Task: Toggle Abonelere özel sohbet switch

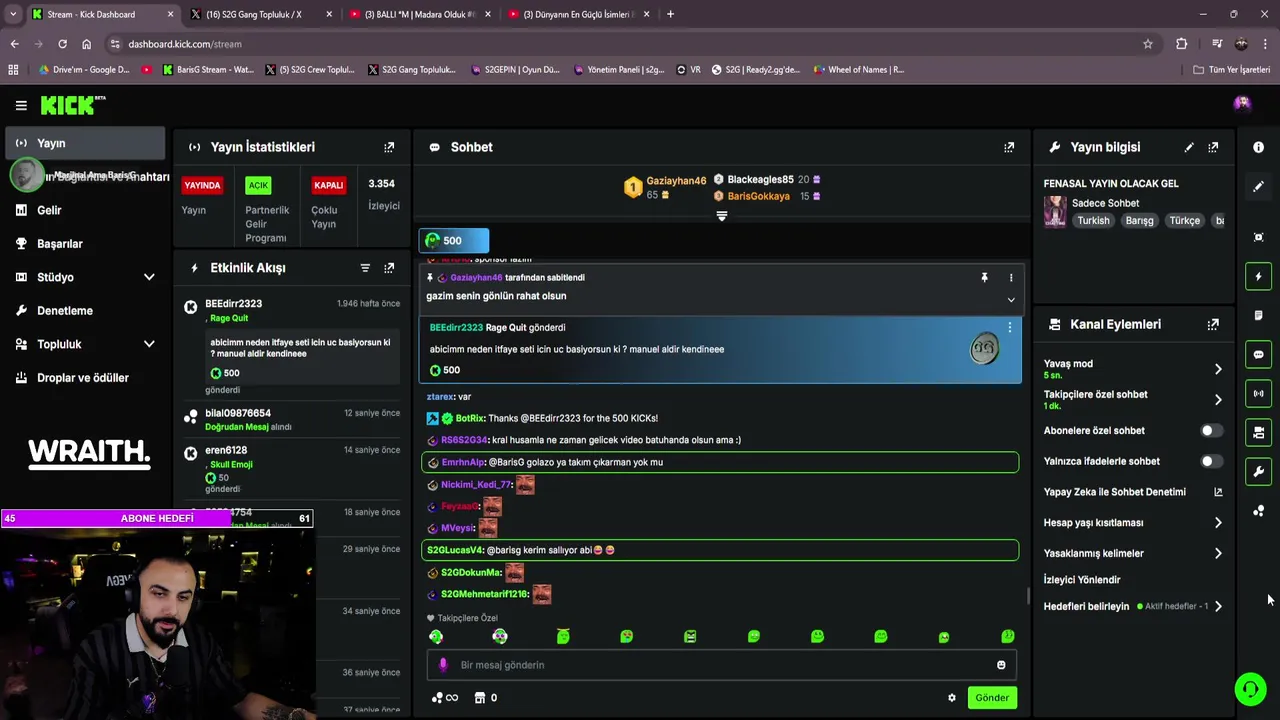Action: tap(1211, 430)
